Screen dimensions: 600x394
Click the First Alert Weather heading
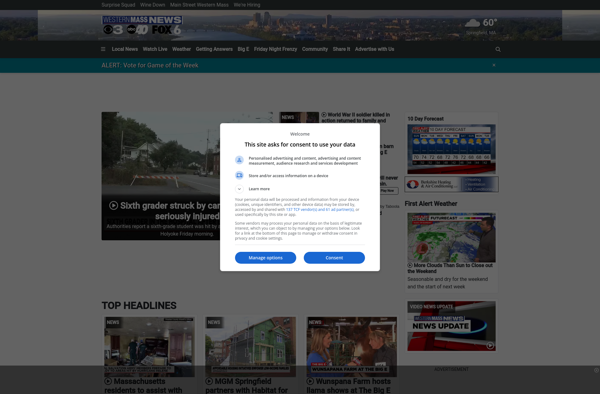[x=431, y=204]
